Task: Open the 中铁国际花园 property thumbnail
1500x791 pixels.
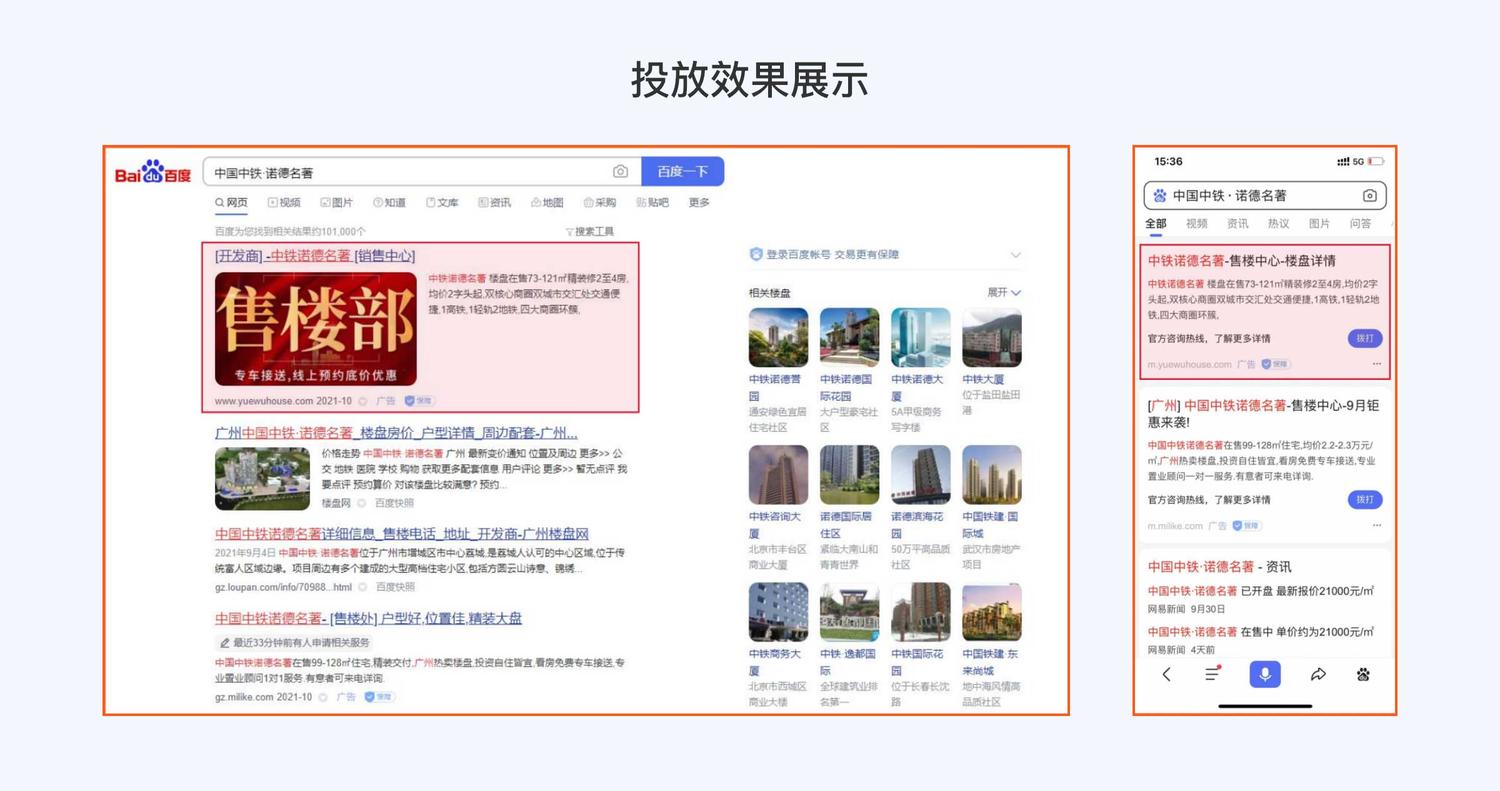Action: coord(921,612)
